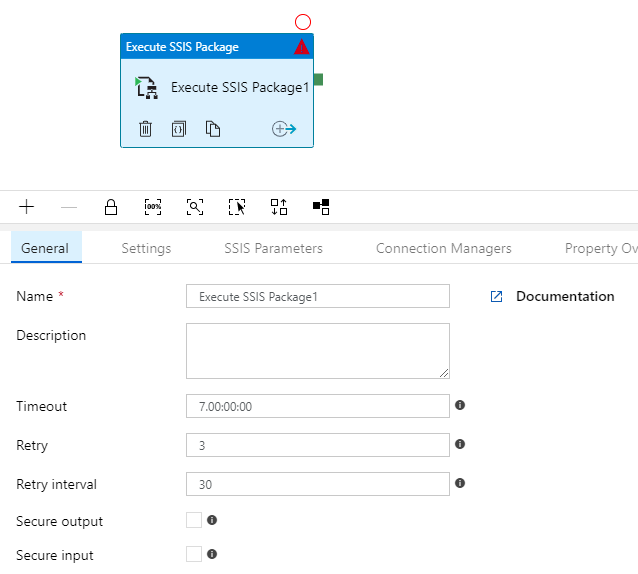
Task: Zoom in canvas with plus icon
Action: pyautogui.click(x=26, y=207)
